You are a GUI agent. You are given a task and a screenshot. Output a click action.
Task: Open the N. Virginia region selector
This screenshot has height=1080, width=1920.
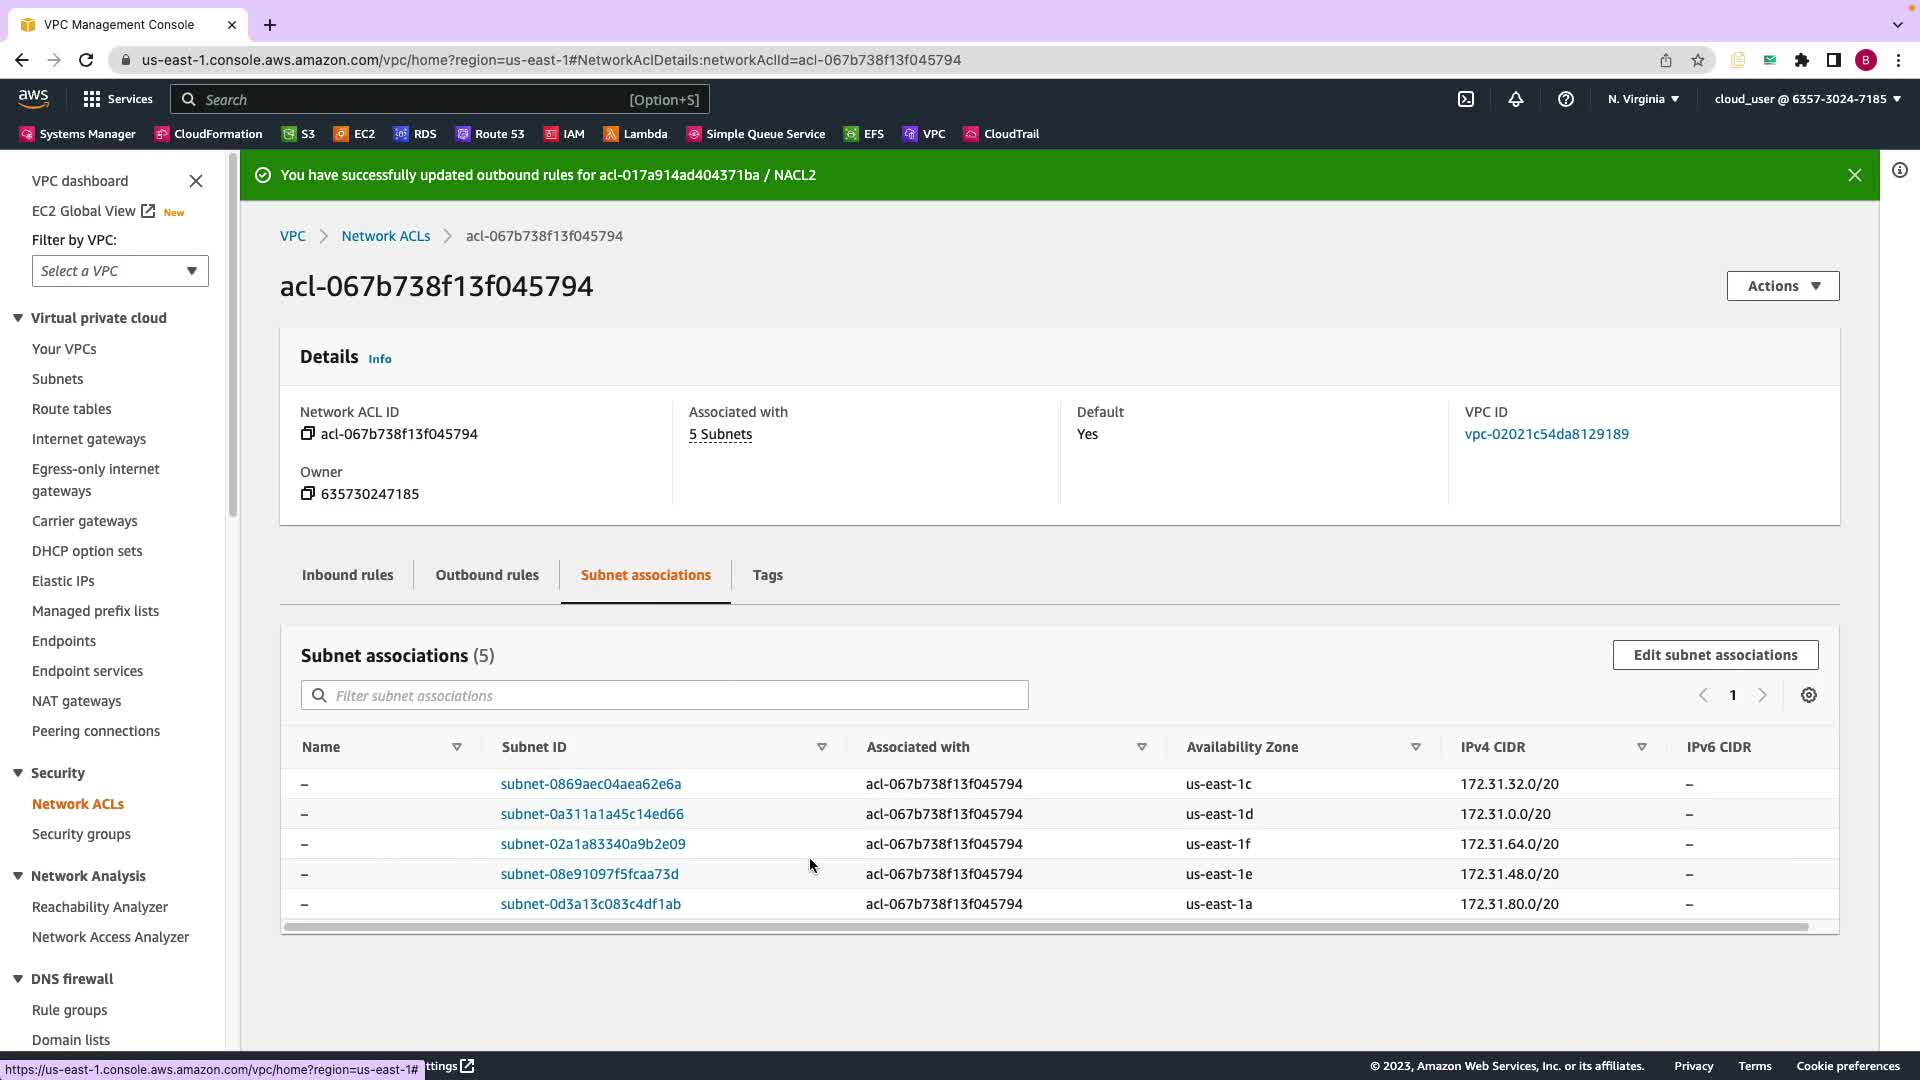pyautogui.click(x=1643, y=99)
